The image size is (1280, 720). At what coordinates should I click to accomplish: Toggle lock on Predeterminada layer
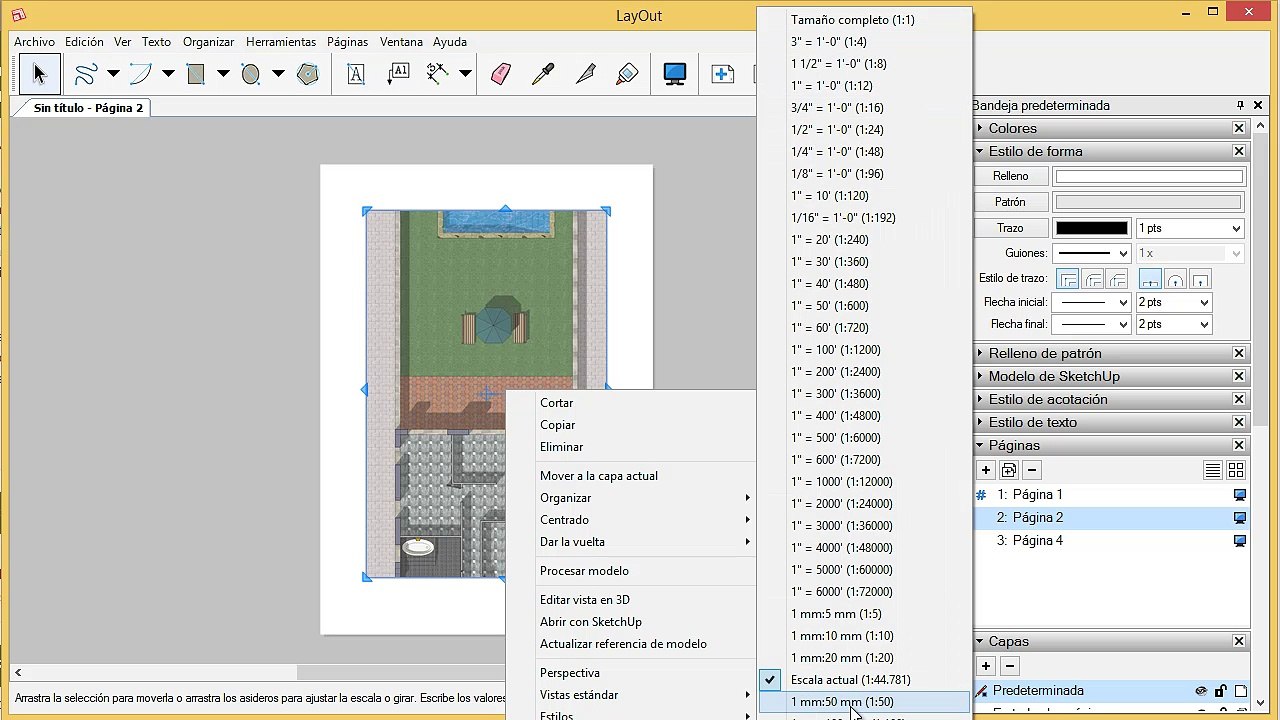[x=1221, y=691]
